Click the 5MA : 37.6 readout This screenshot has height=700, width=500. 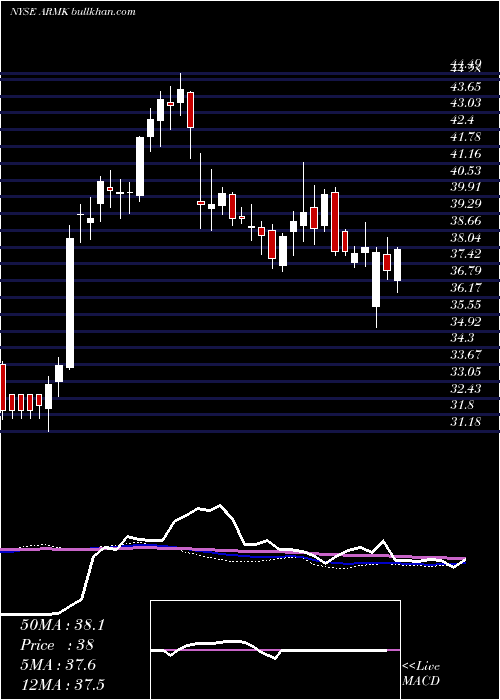tap(58, 665)
